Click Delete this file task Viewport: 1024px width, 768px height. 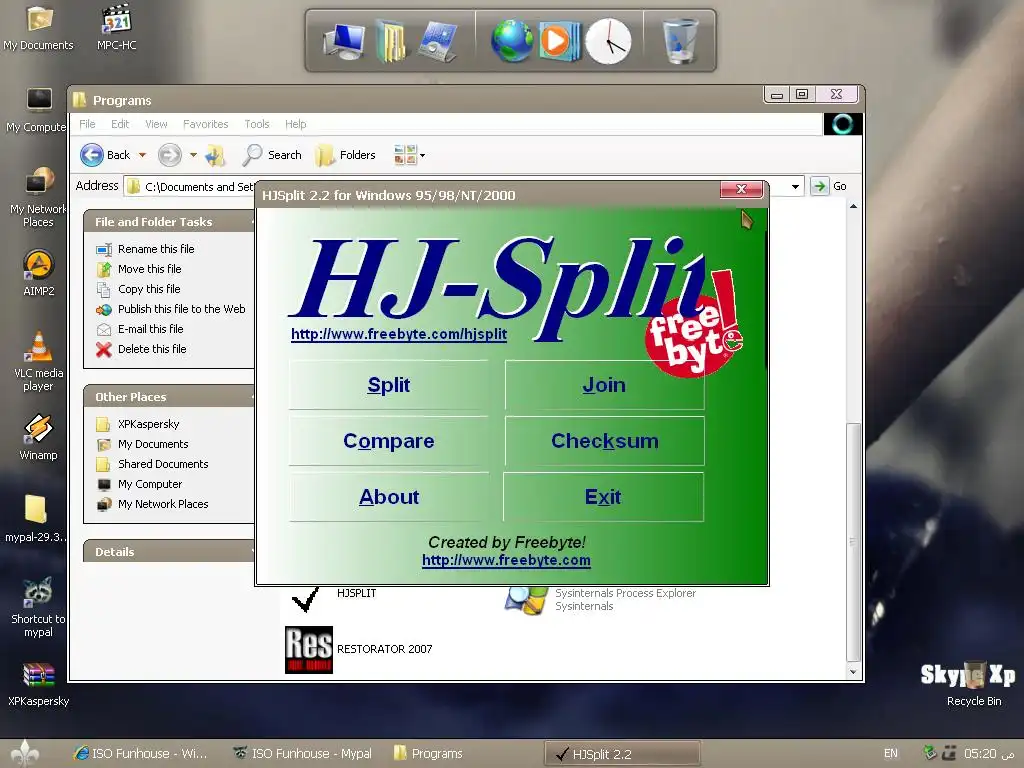141,349
